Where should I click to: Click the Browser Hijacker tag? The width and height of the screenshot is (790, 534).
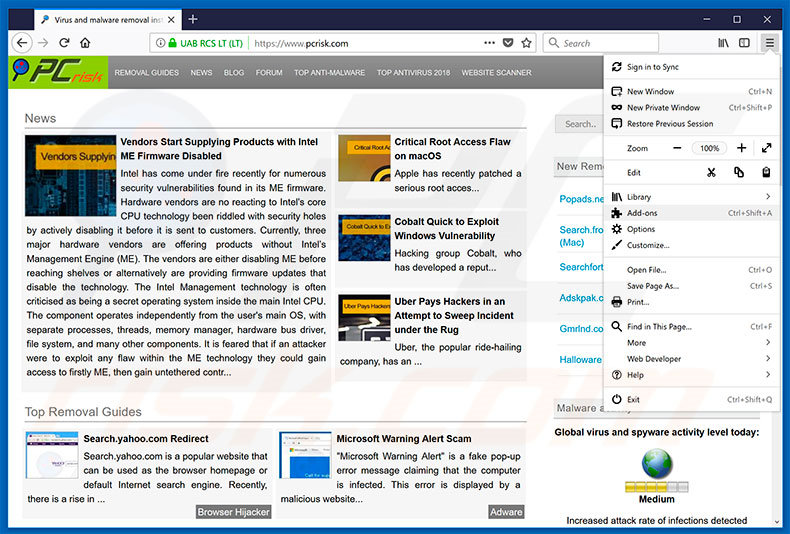[x=234, y=512]
